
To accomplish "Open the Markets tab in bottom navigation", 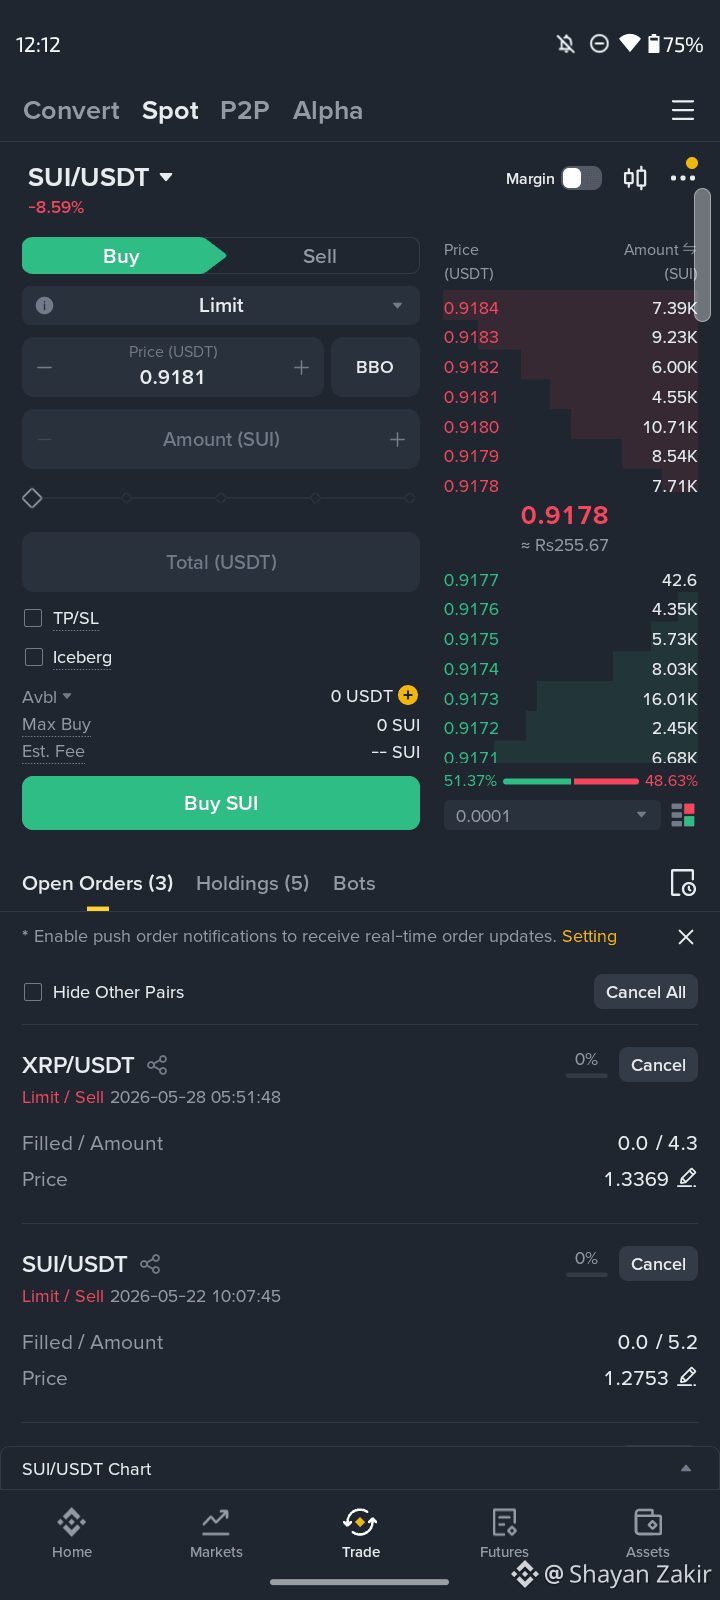I will click(216, 1534).
